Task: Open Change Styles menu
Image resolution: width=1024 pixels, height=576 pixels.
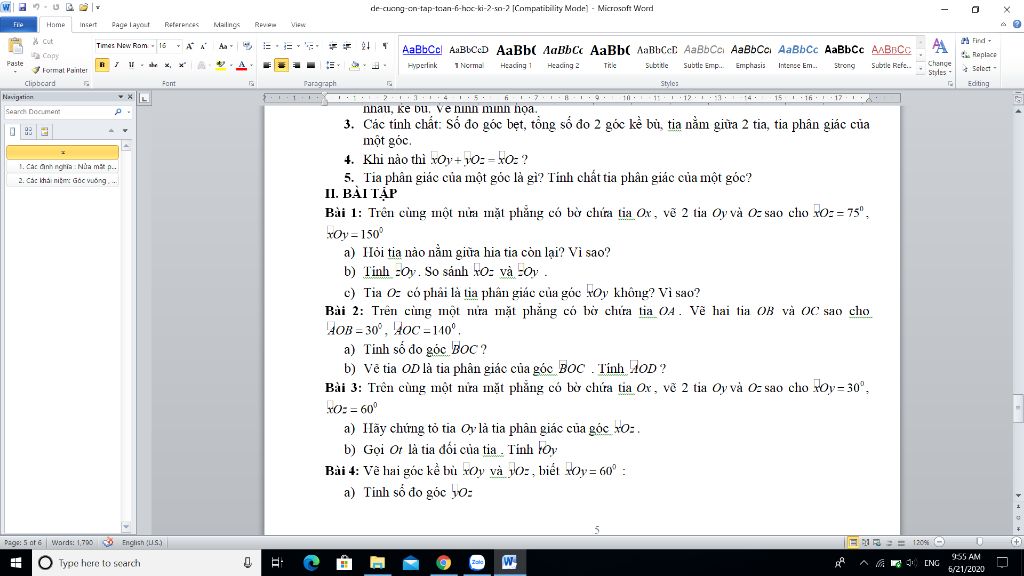Action: tap(939, 57)
